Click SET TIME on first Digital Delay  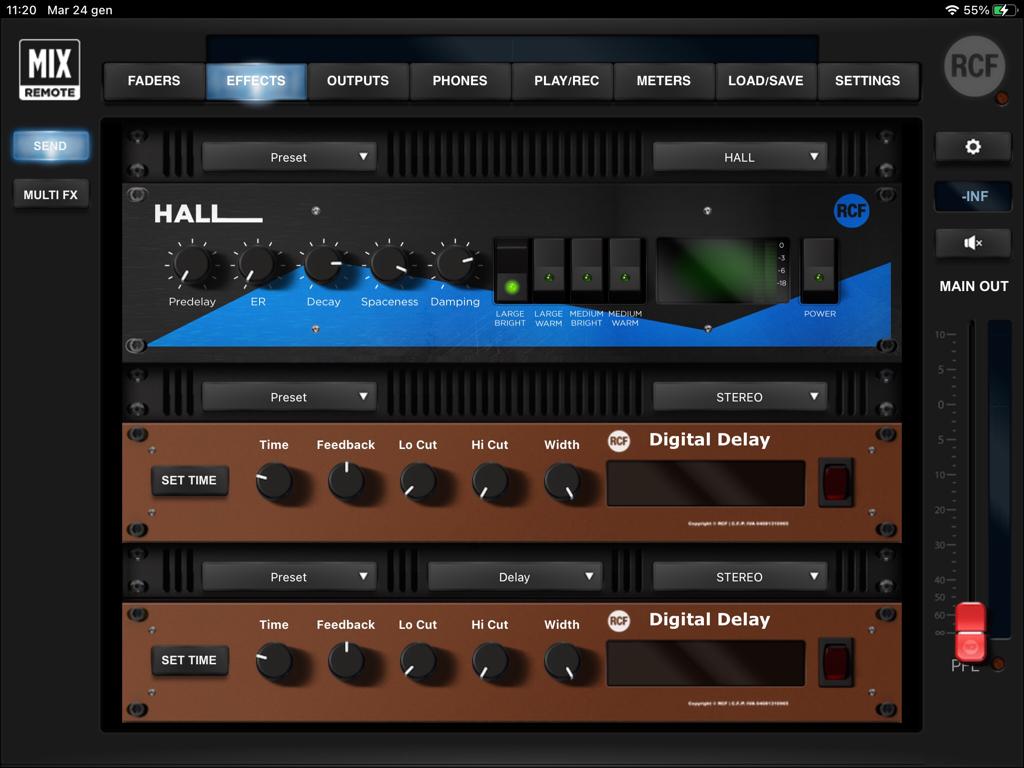pos(189,481)
